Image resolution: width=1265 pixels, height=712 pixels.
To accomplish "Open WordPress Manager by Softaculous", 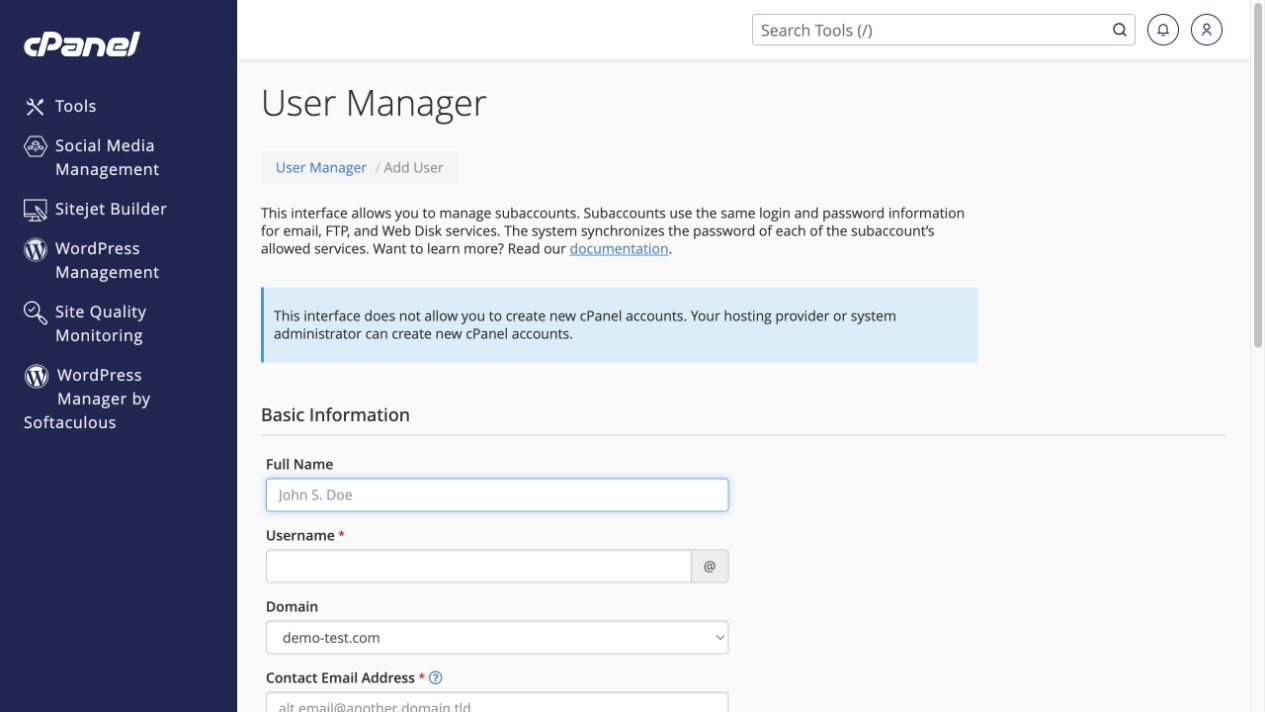I will point(87,399).
